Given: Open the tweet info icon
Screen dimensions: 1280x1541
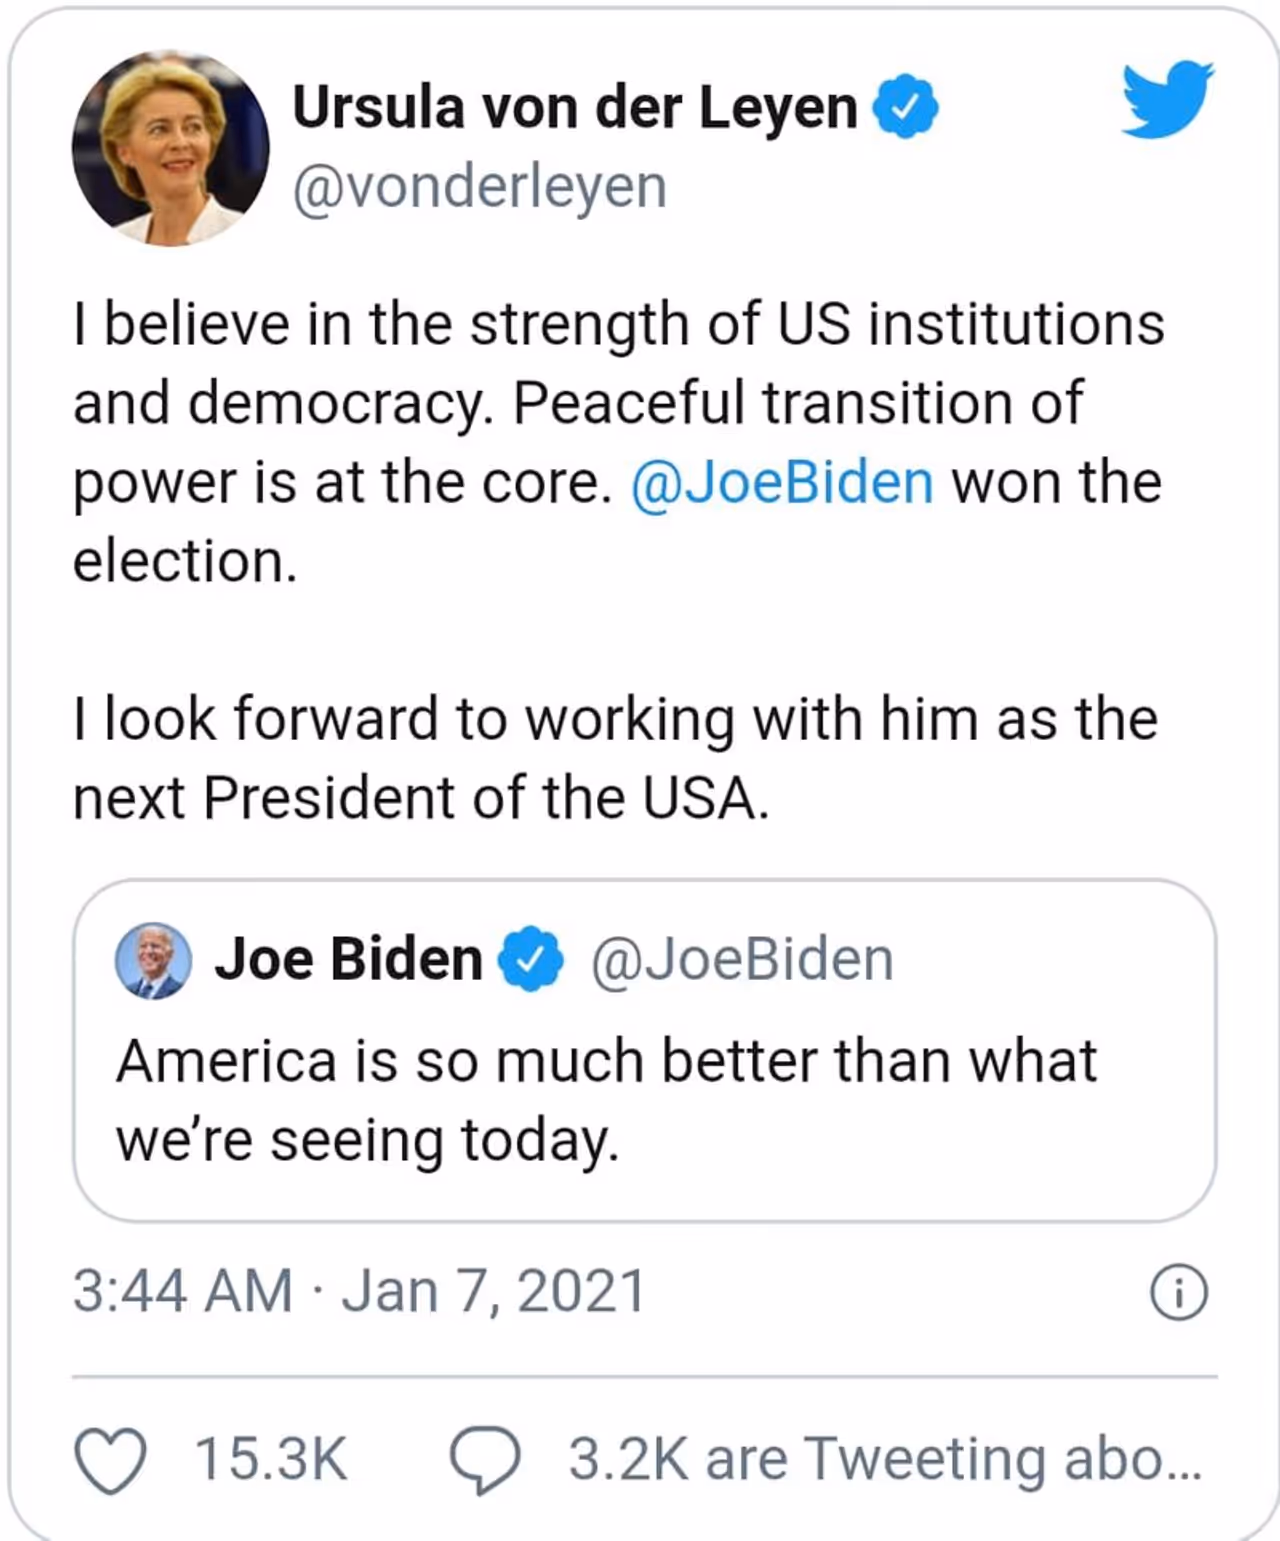Looking at the screenshot, I should point(1179,1293).
